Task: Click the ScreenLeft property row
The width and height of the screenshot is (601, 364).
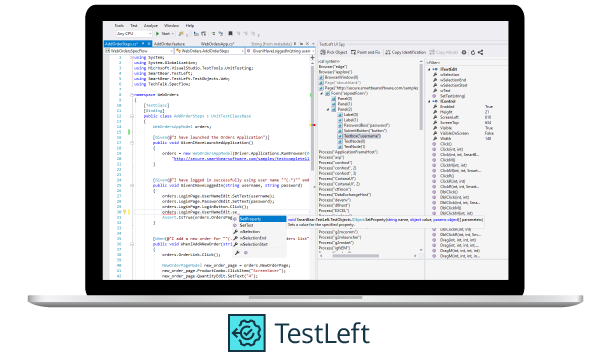Action: 467,117
